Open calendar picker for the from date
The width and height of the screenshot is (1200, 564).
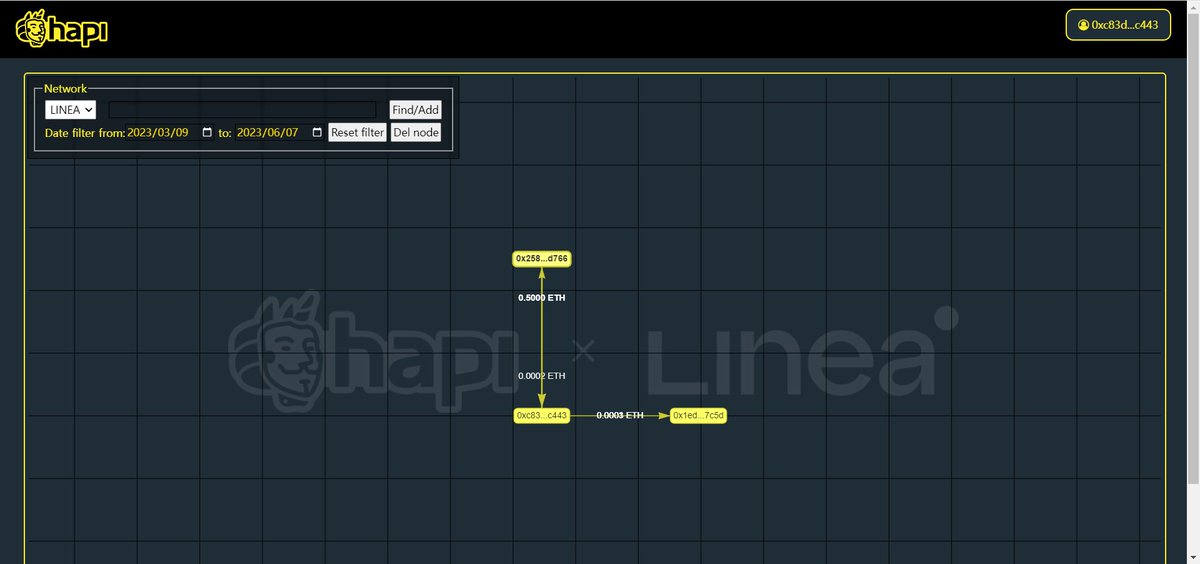pos(207,133)
